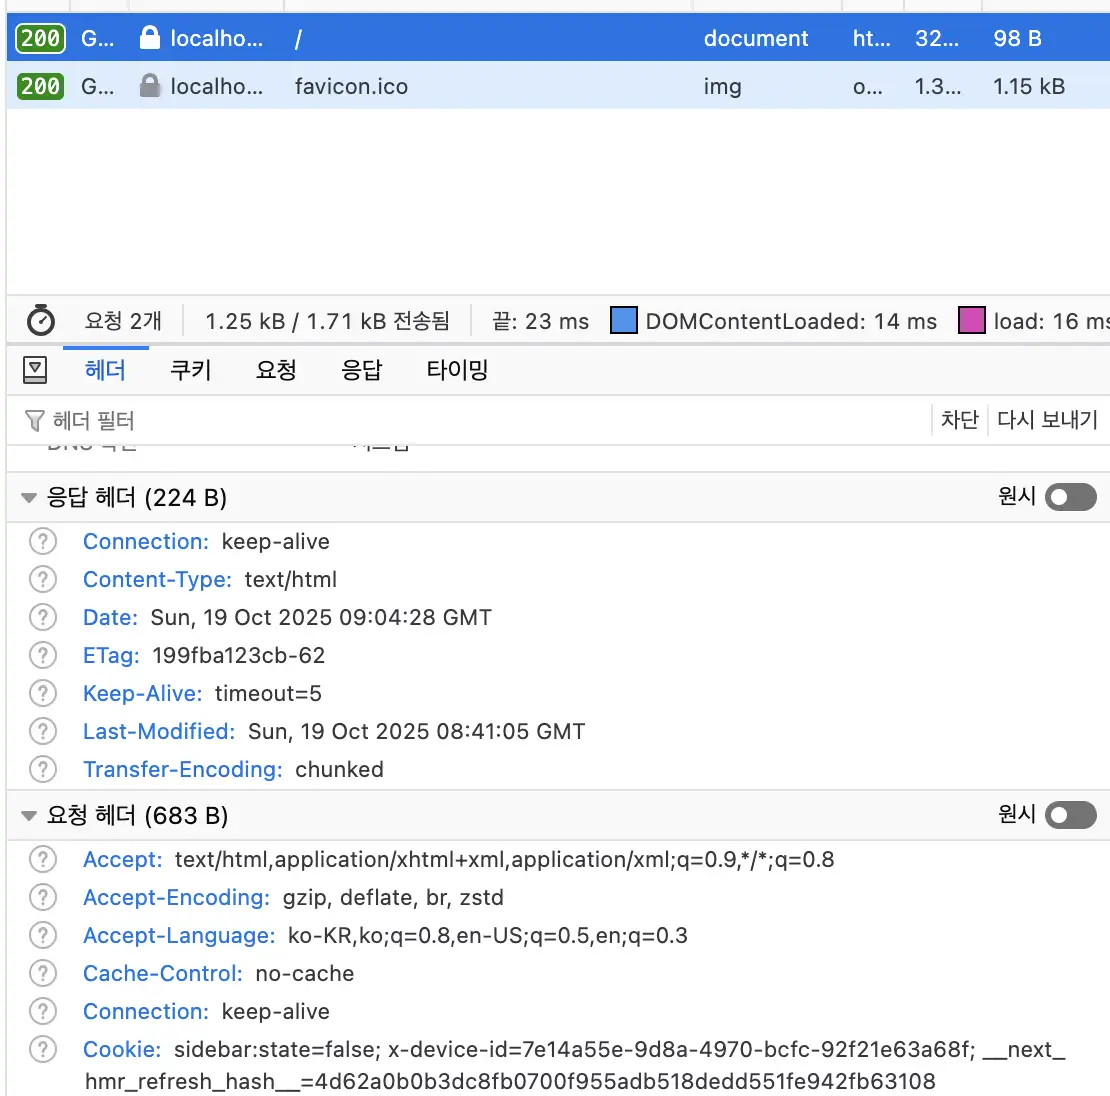This screenshot has height=1096, width=1110.
Task: Click help icon beside Last-Modified header
Action: point(43,731)
